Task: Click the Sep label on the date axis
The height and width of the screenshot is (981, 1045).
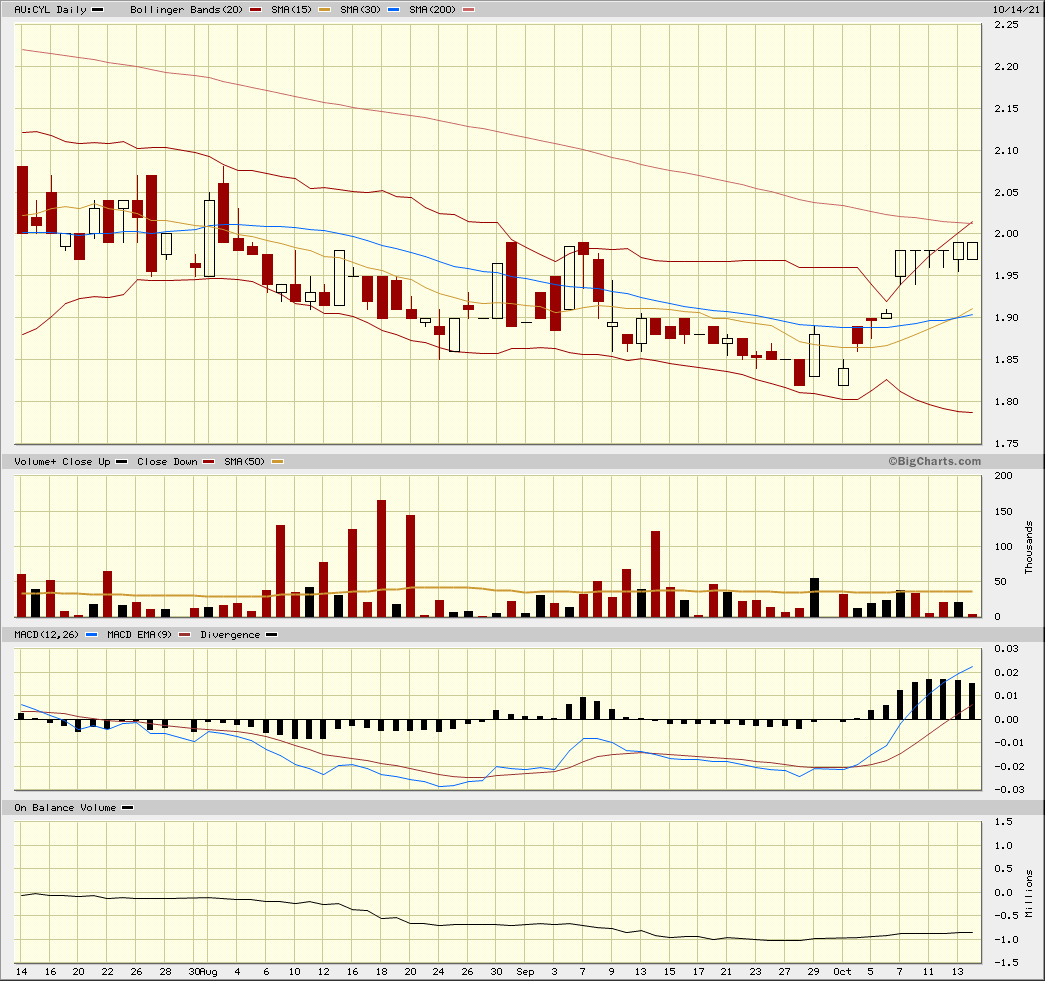Action: (x=525, y=972)
